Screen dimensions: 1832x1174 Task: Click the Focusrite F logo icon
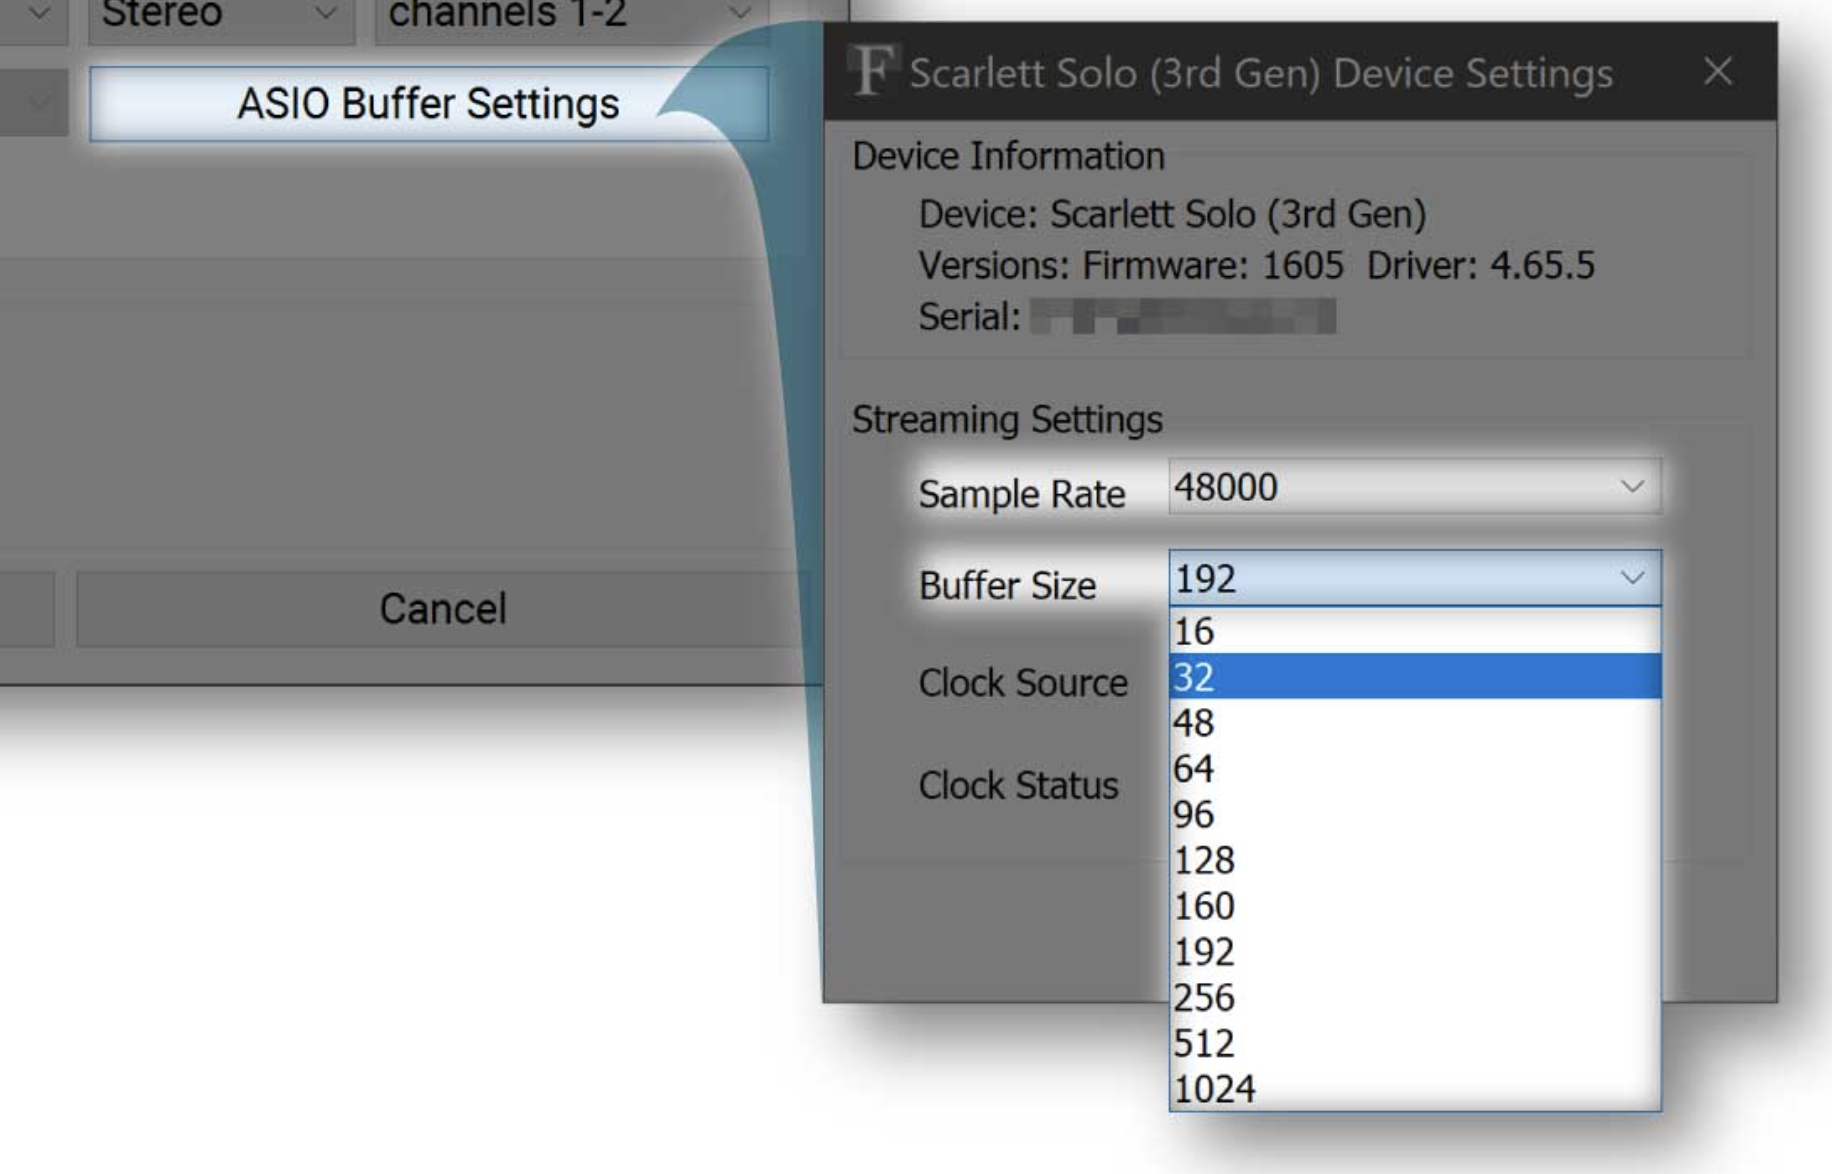point(872,71)
